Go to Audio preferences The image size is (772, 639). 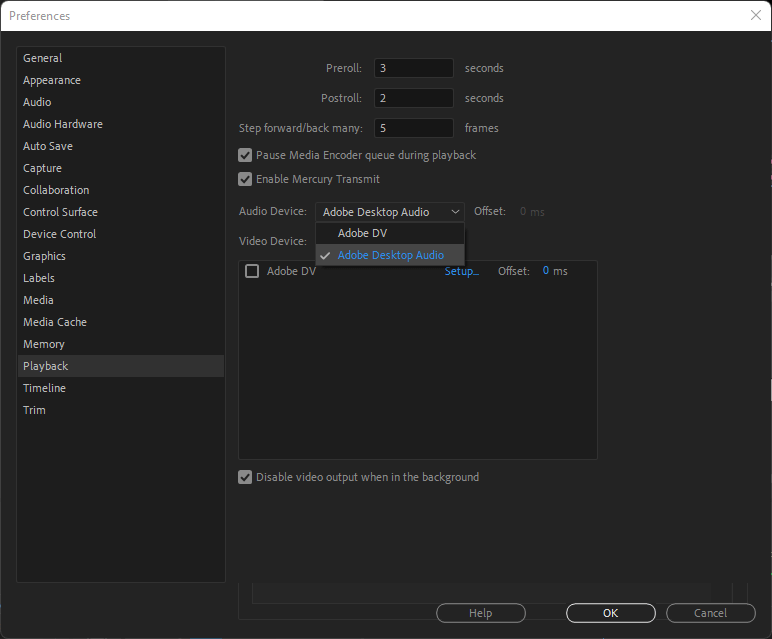point(121,102)
